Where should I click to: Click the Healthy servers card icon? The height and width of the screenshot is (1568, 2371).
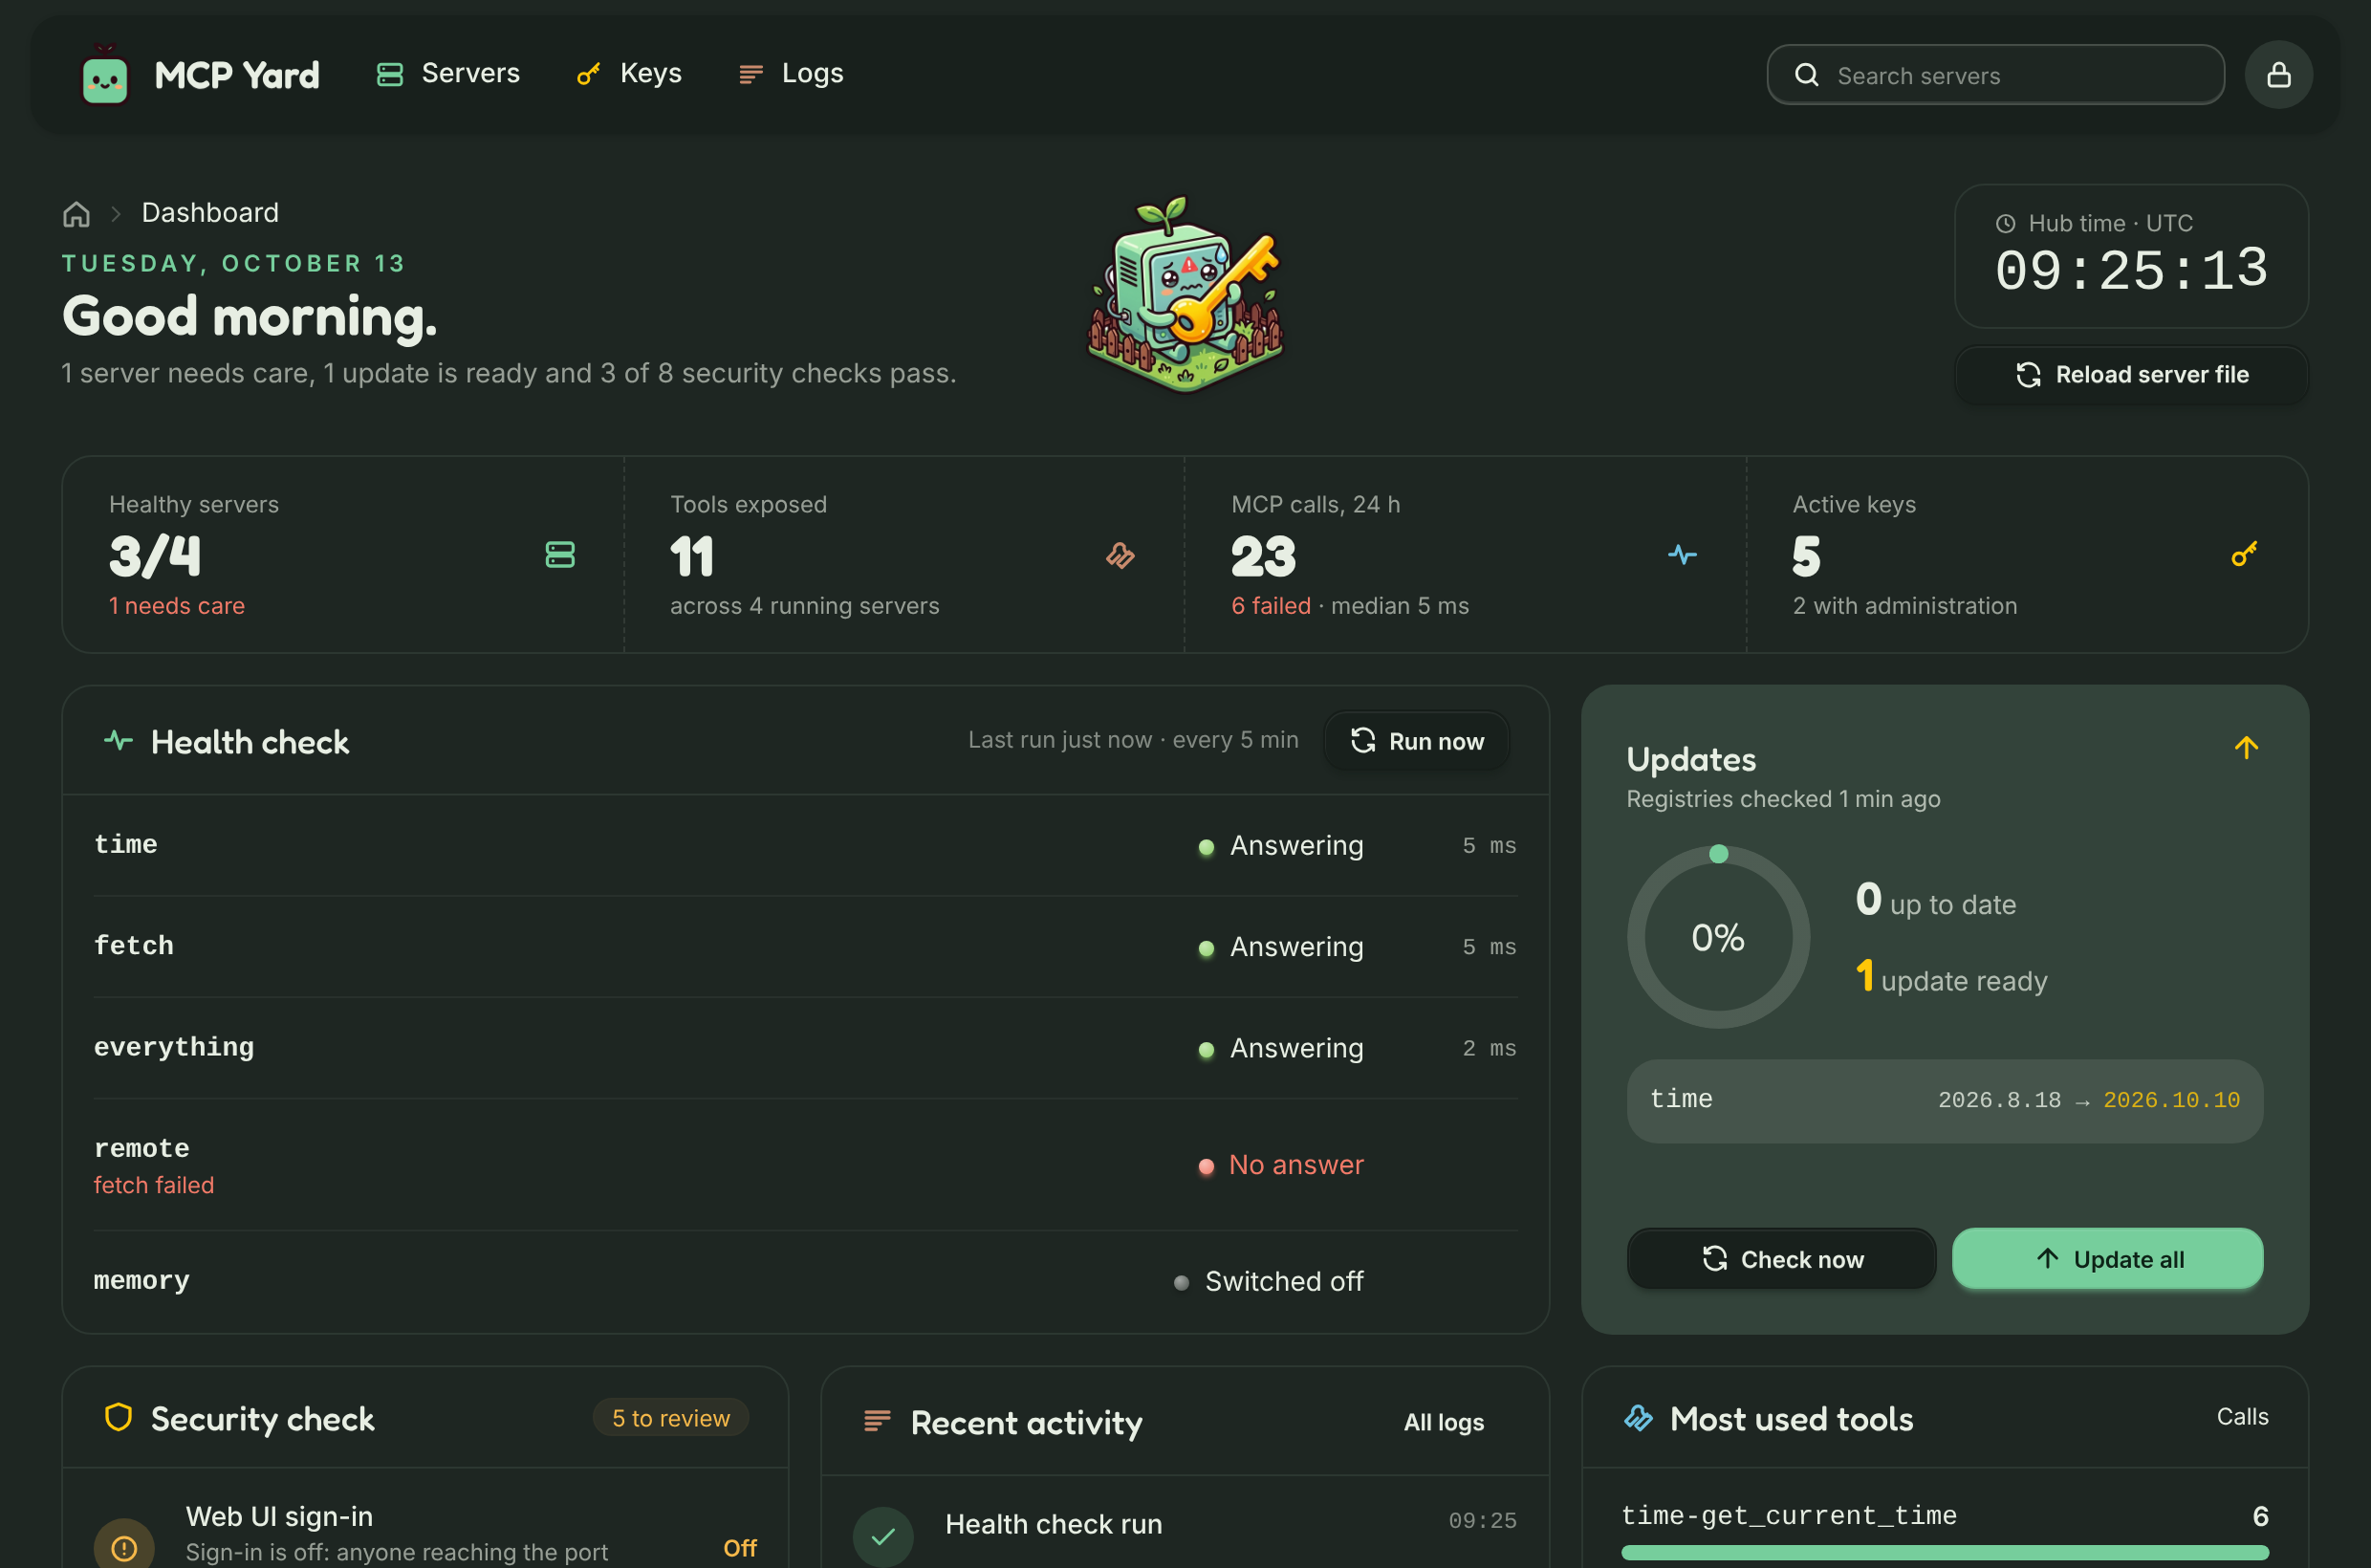pyautogui.click(x=560, y=555)
